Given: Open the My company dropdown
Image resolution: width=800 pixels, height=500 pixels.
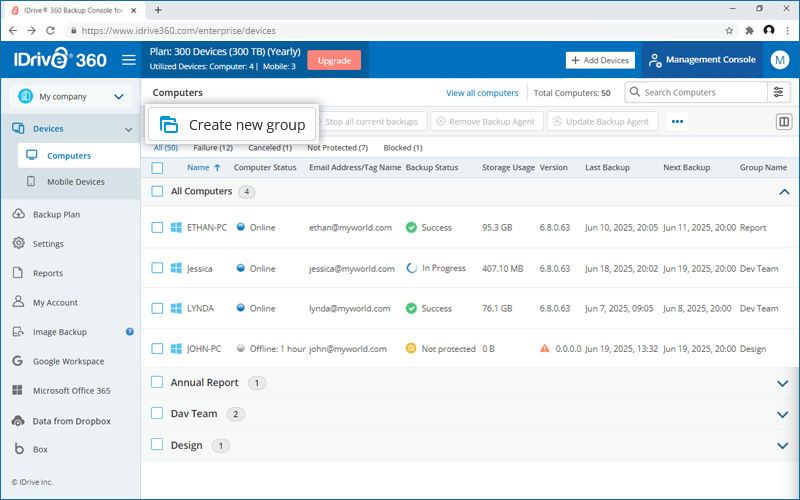Looking at the screenshot, I should pos(70,96).
